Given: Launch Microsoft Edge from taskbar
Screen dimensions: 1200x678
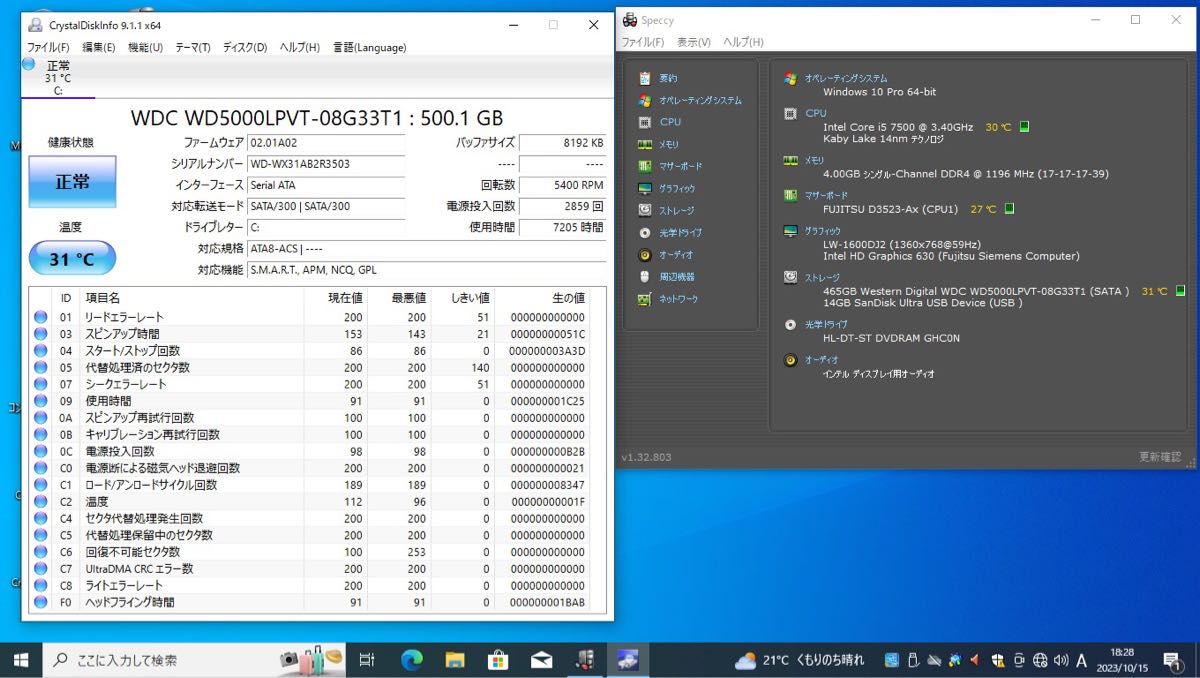Looking at the screenshot, I should coord(412,660).
